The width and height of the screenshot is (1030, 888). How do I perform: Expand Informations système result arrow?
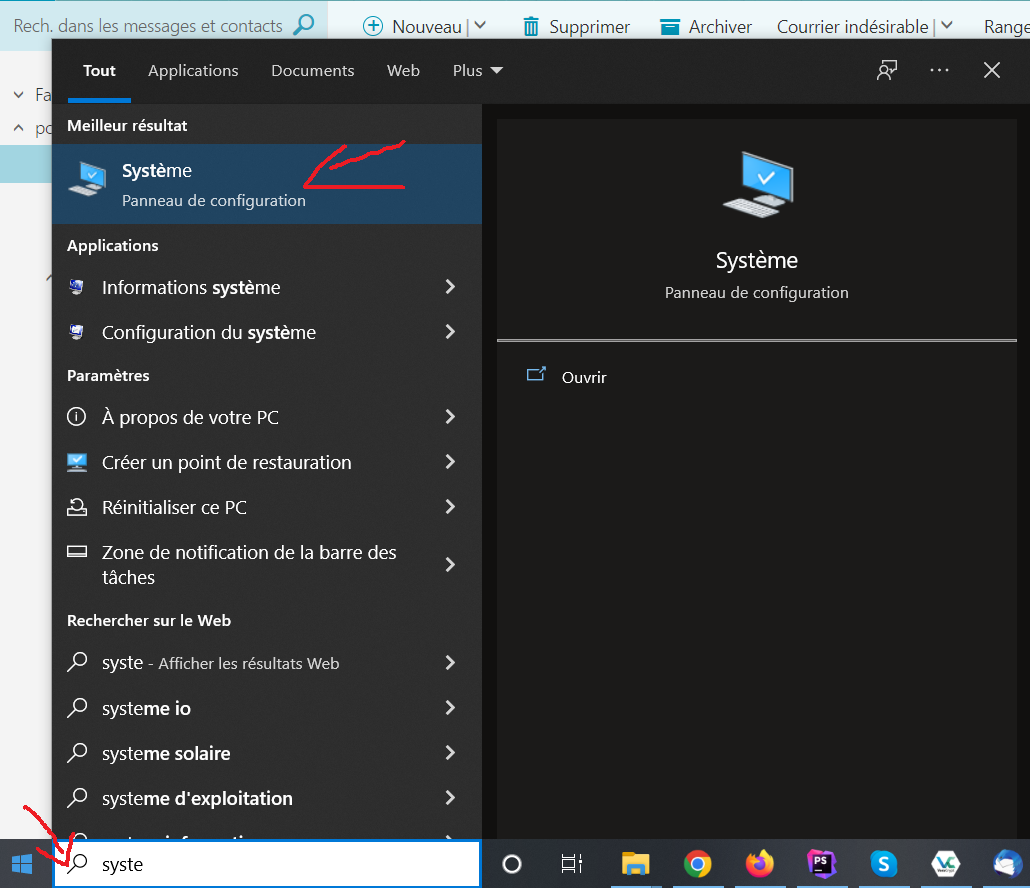point(450,287)
